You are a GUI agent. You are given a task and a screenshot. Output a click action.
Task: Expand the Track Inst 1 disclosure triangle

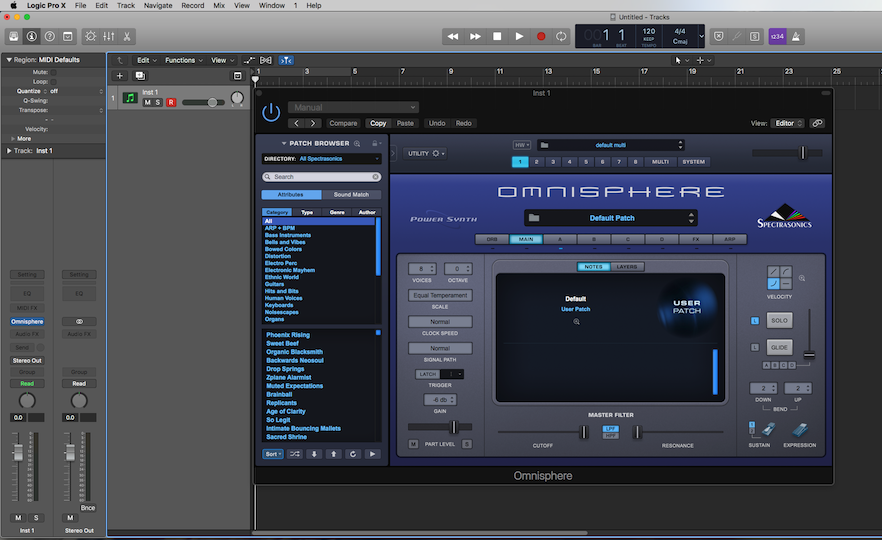(x=9, y=151)
